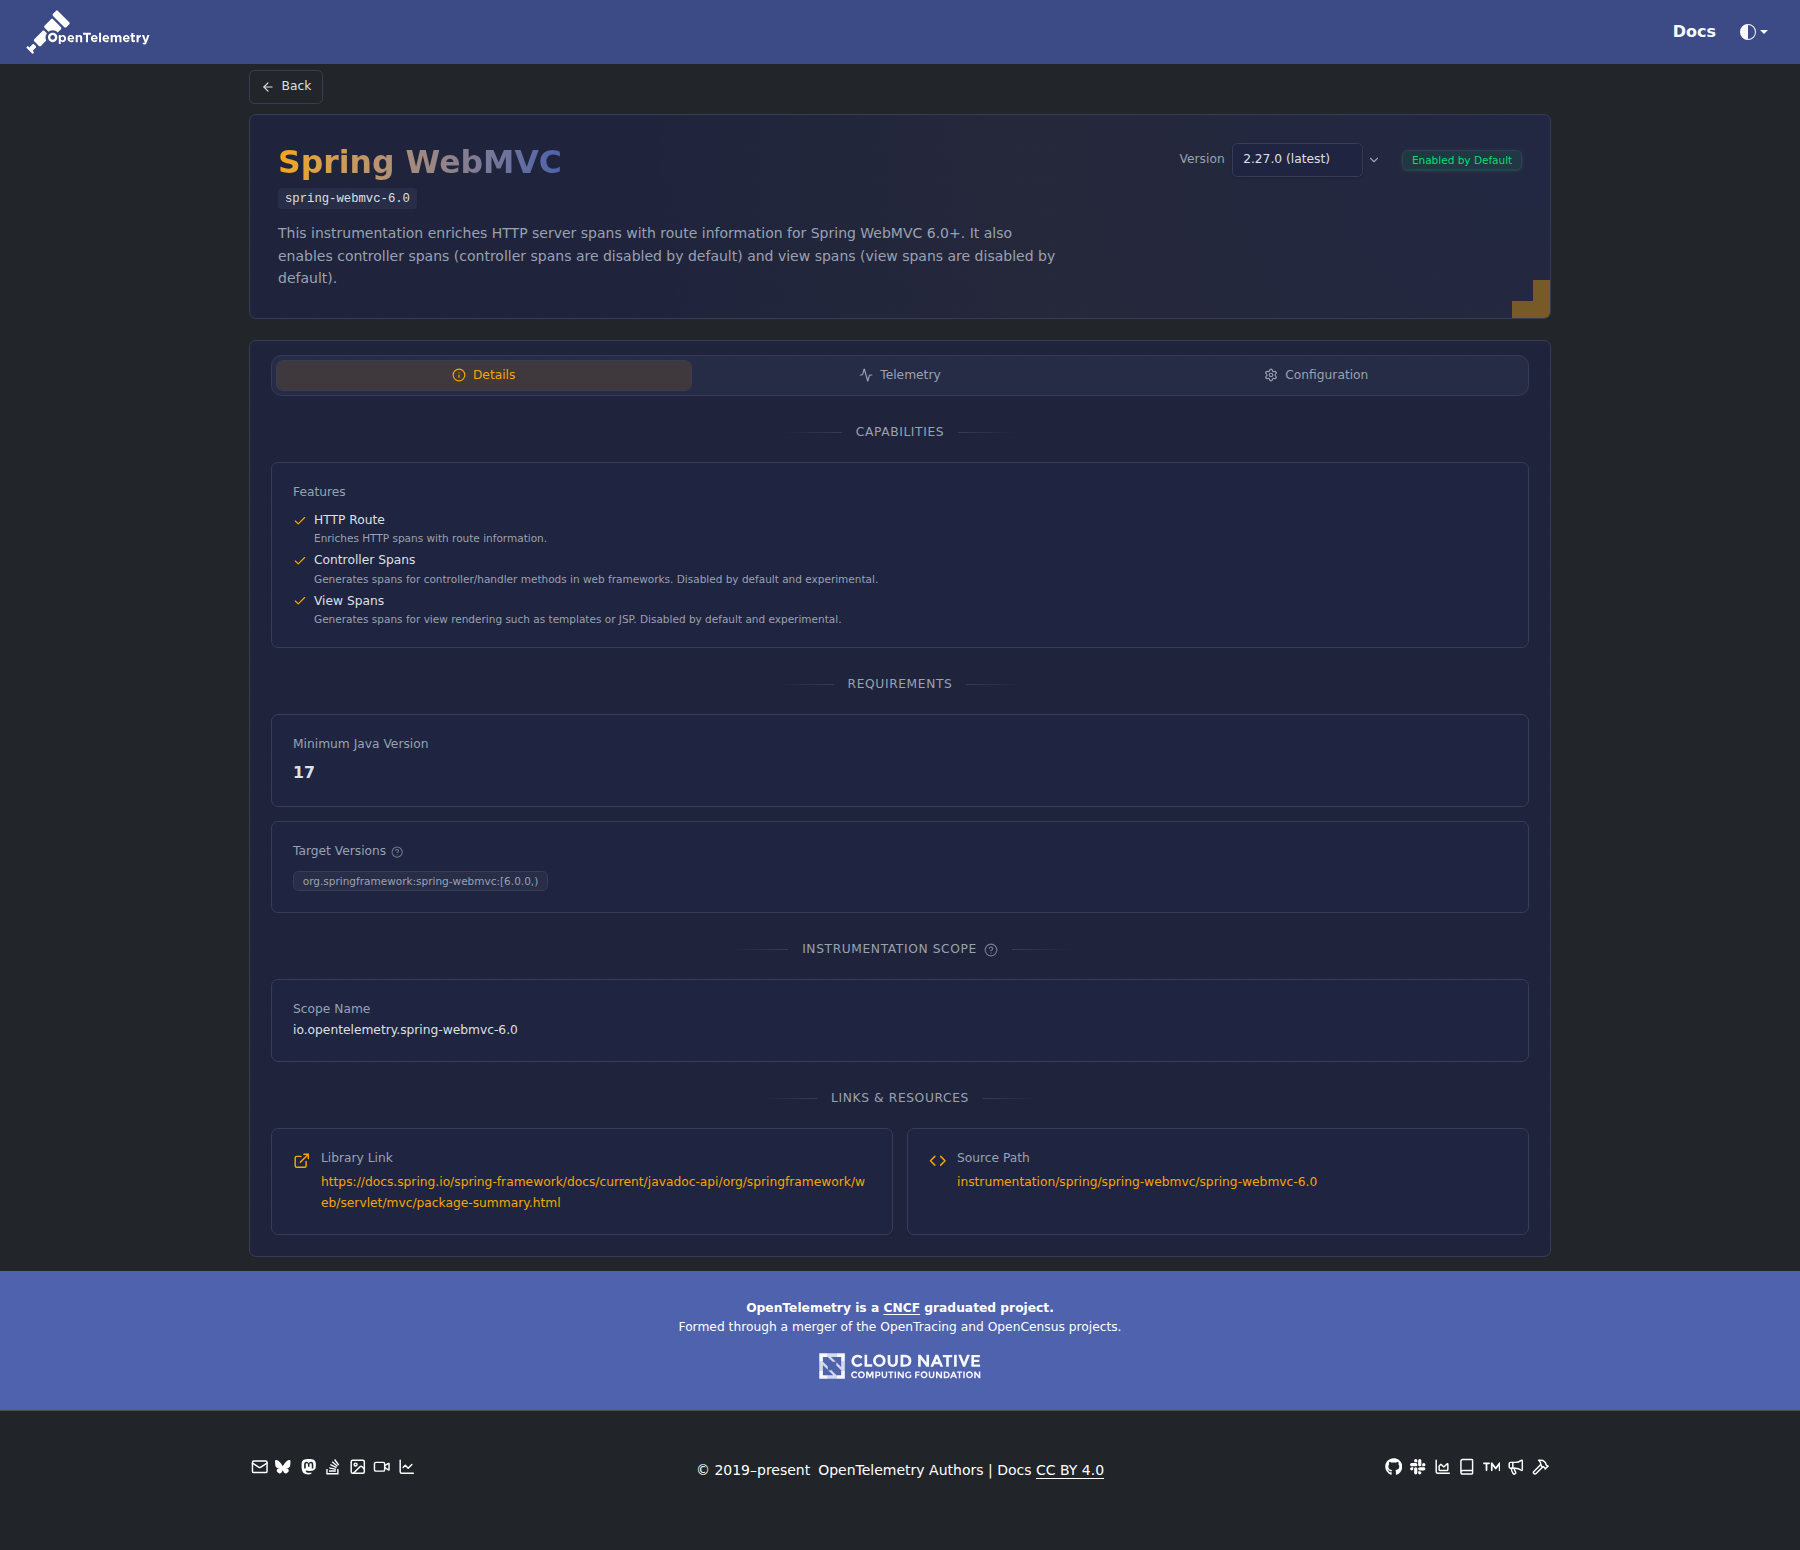
Task: Click the spring-webmvc-6.0 code tag under title
Action: 347,198
